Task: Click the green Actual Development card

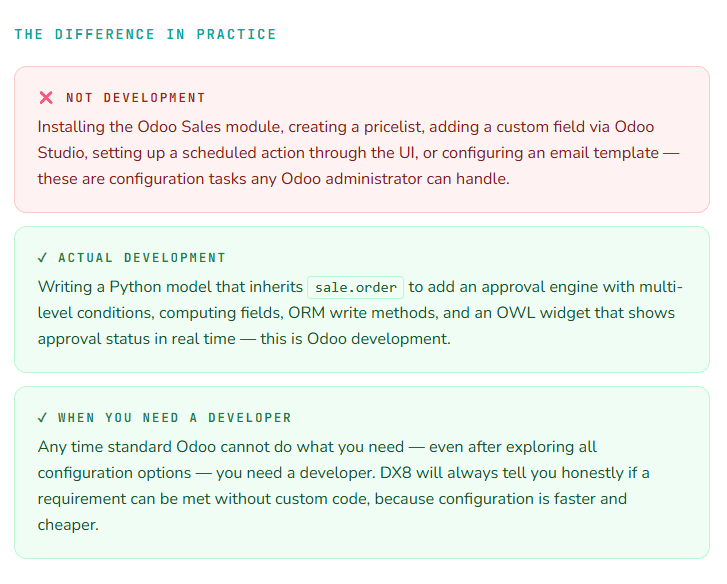Action: point(362,299)
